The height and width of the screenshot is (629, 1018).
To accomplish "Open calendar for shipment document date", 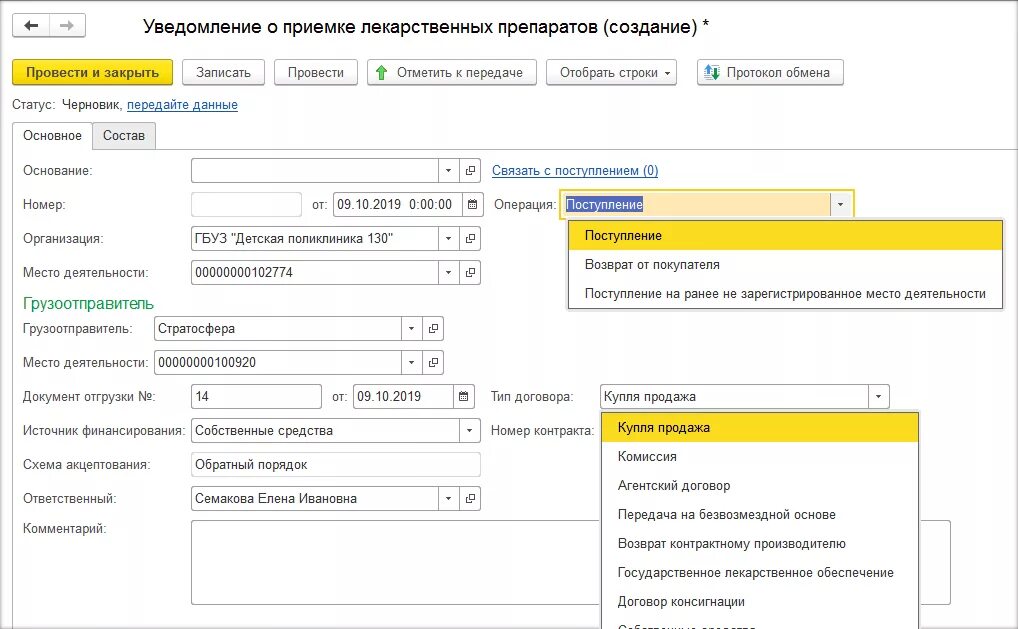I will pos(464,397).
